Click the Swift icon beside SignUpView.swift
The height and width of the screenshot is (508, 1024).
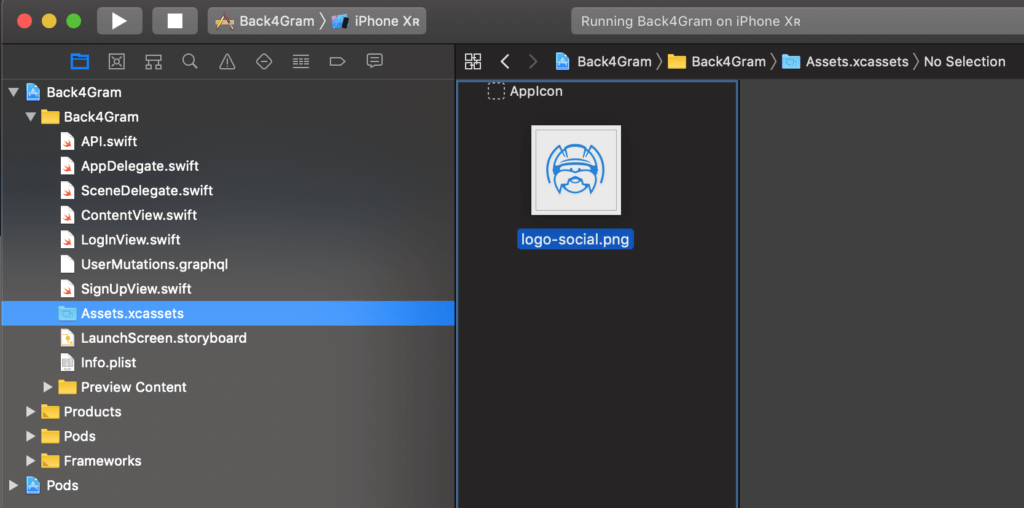coord(67,289)
